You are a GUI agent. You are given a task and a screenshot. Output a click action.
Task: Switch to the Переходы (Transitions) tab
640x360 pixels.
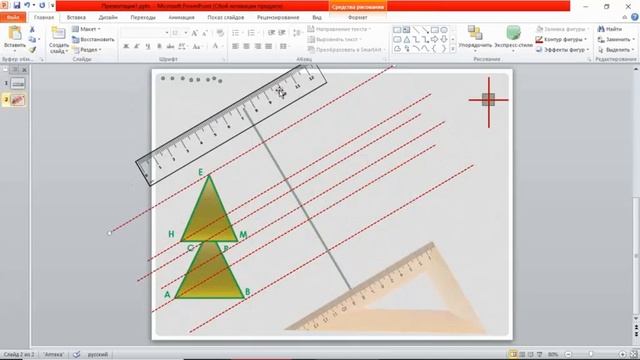coord(143,18)
